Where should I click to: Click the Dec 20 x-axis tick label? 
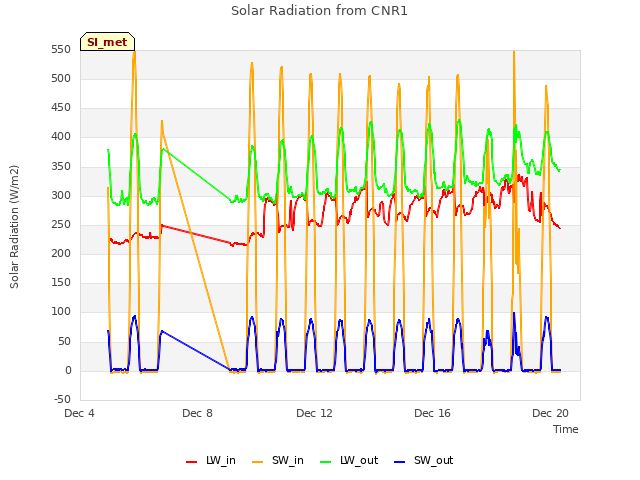(x=550, y=413)
